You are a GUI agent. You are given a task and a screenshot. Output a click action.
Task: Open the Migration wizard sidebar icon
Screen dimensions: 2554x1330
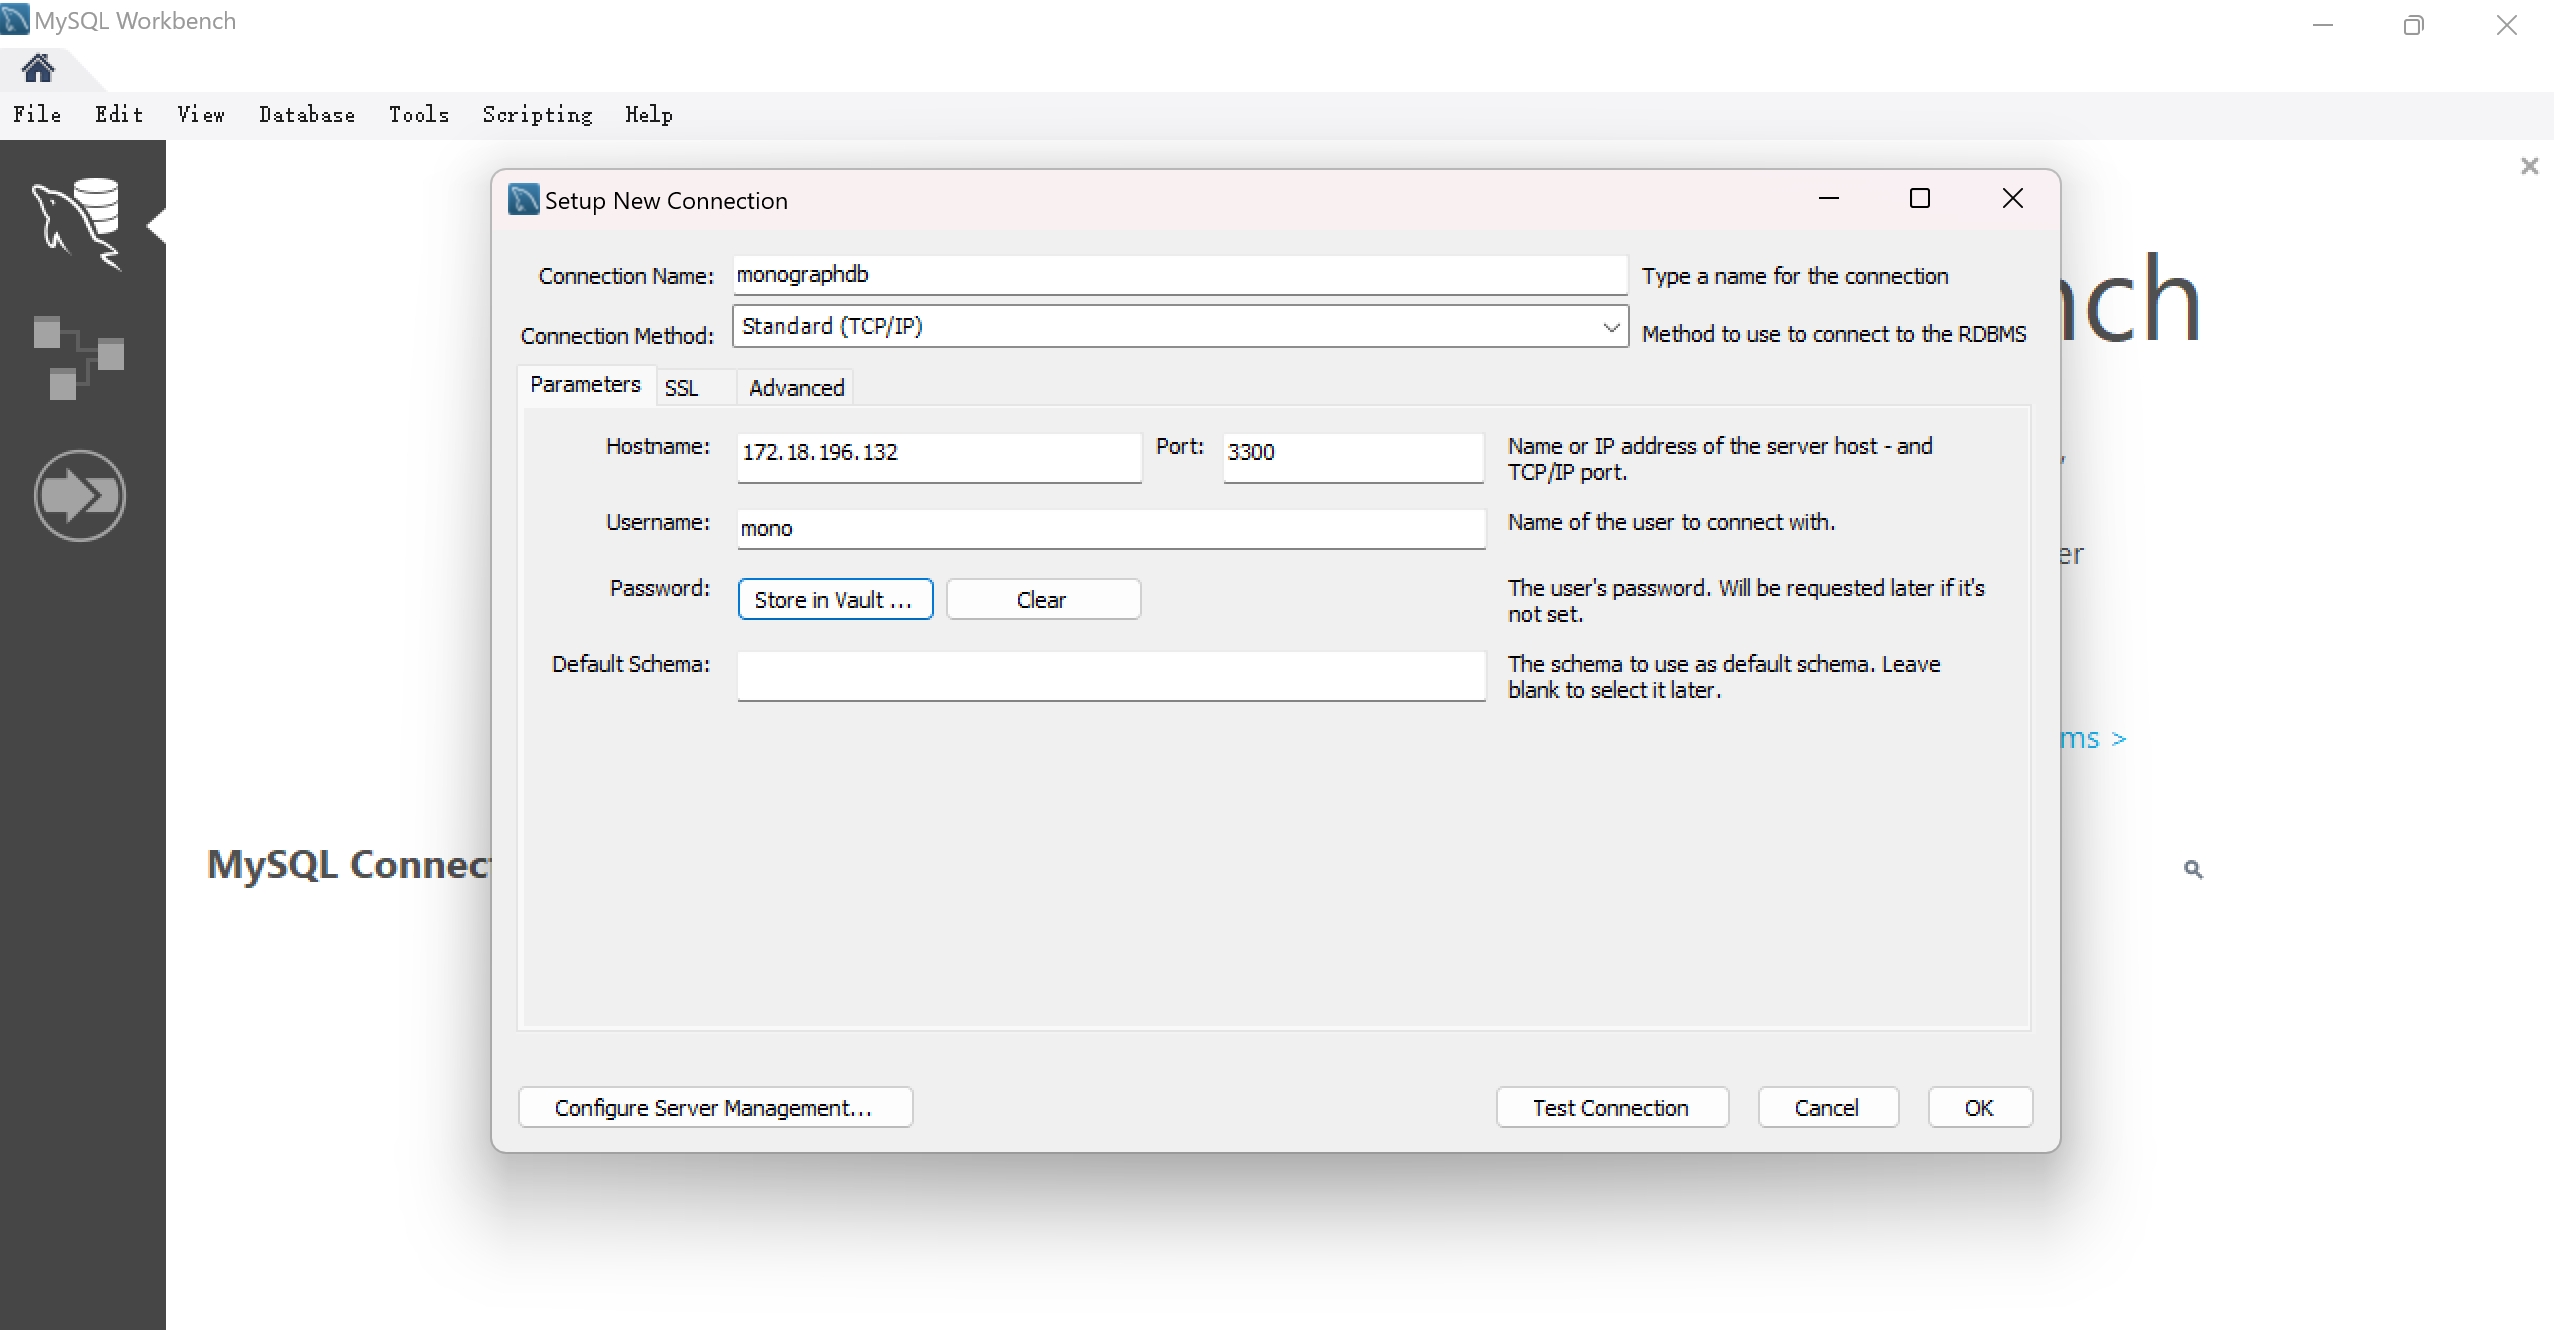coord(79,495)
